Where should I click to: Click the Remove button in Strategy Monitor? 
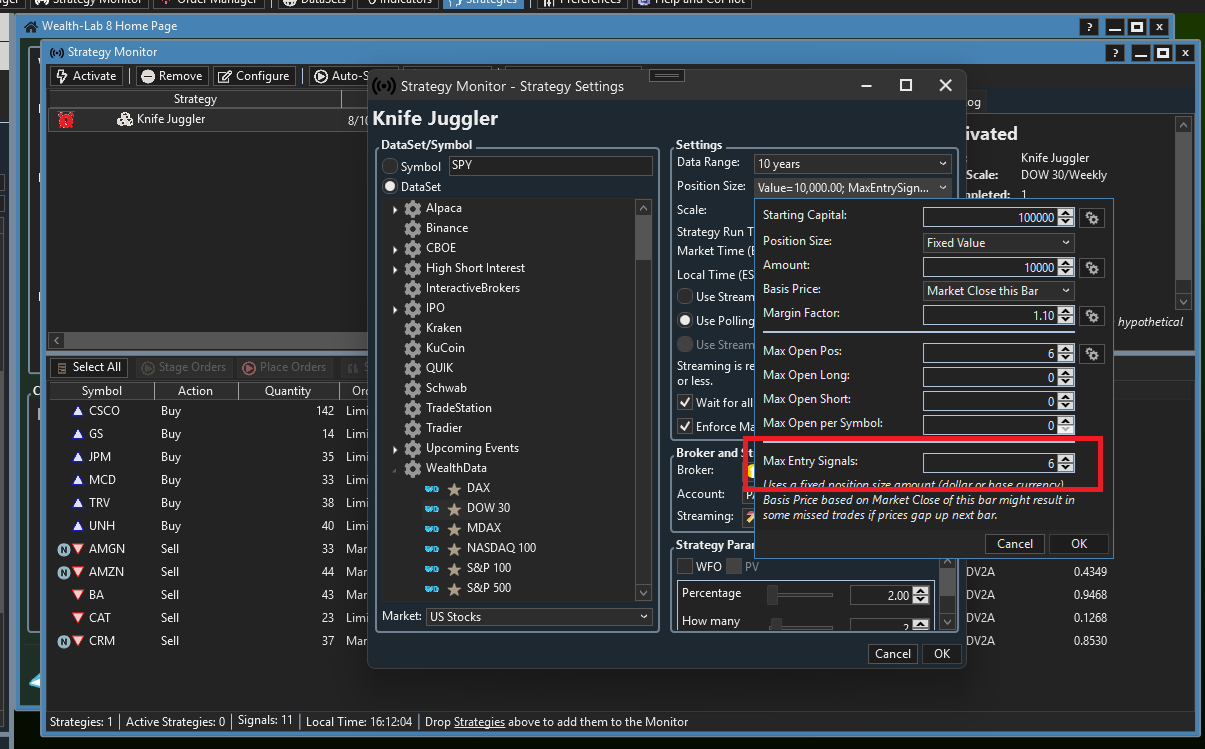(172, 76)
